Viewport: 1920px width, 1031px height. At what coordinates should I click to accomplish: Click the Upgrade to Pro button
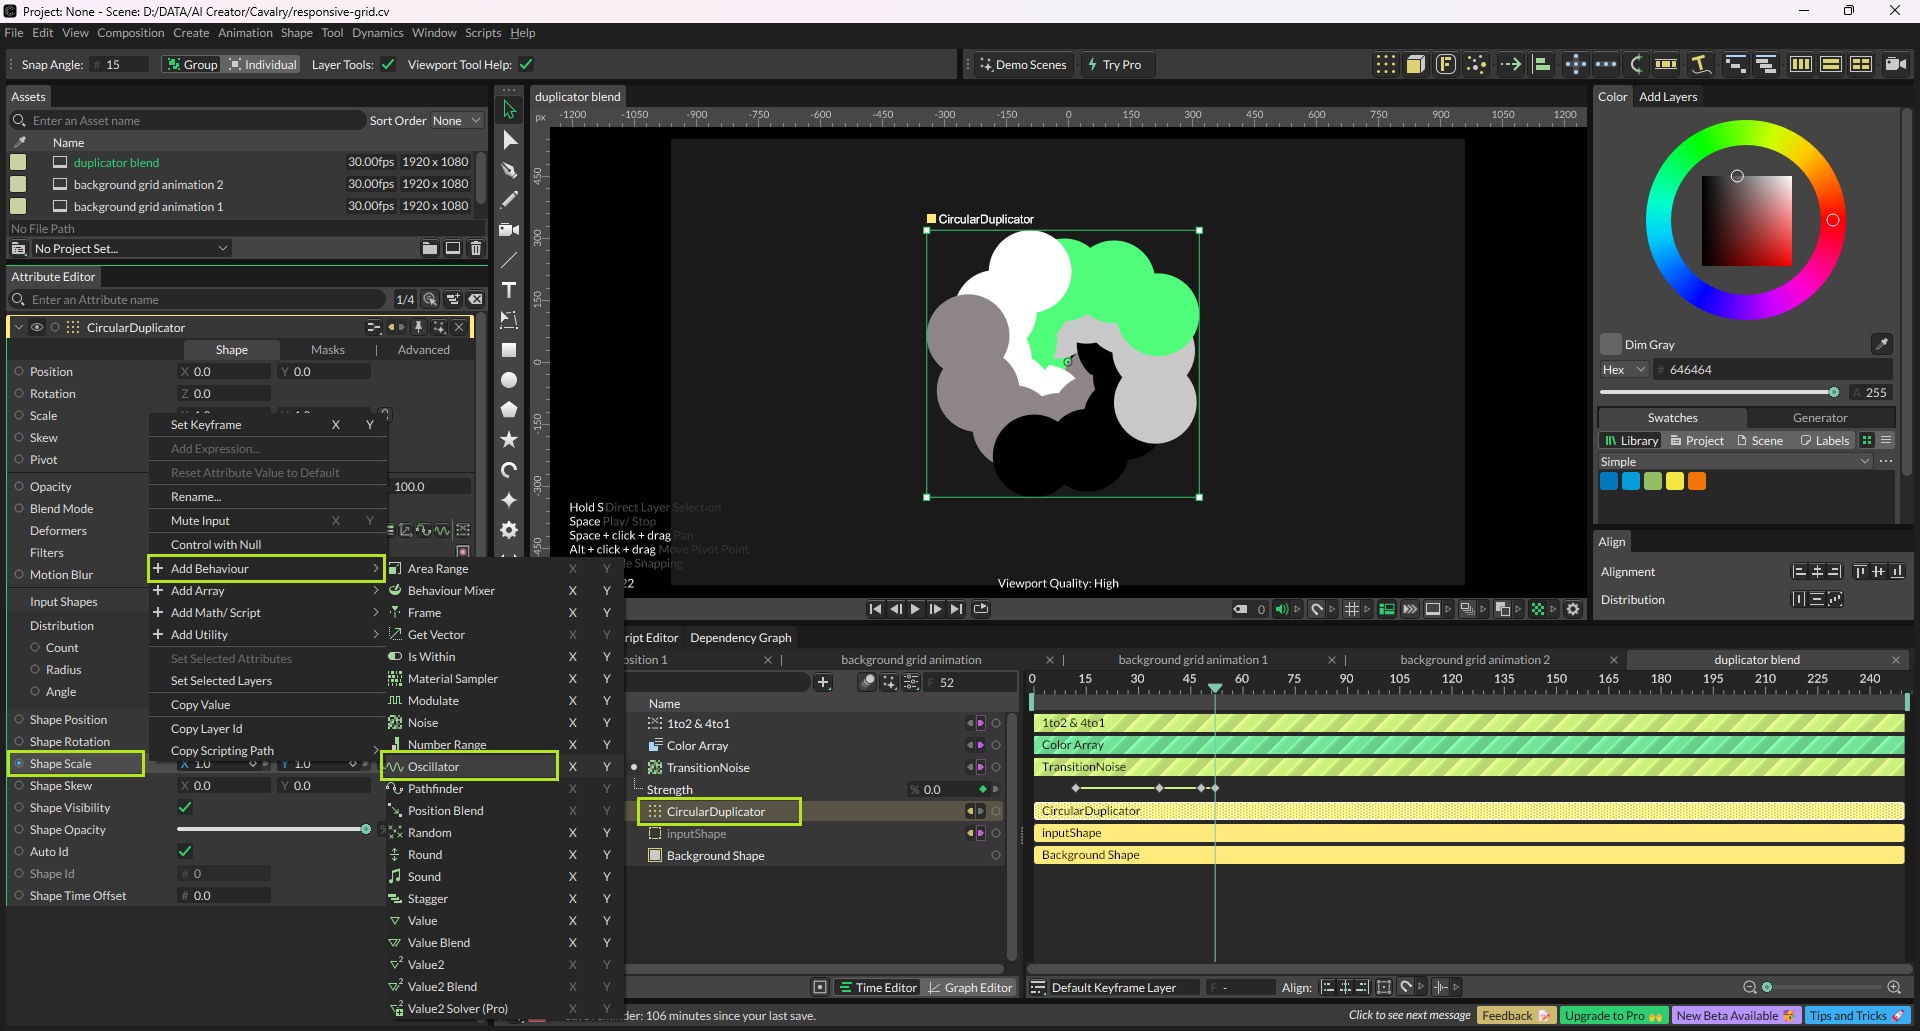point(1612,1016)
